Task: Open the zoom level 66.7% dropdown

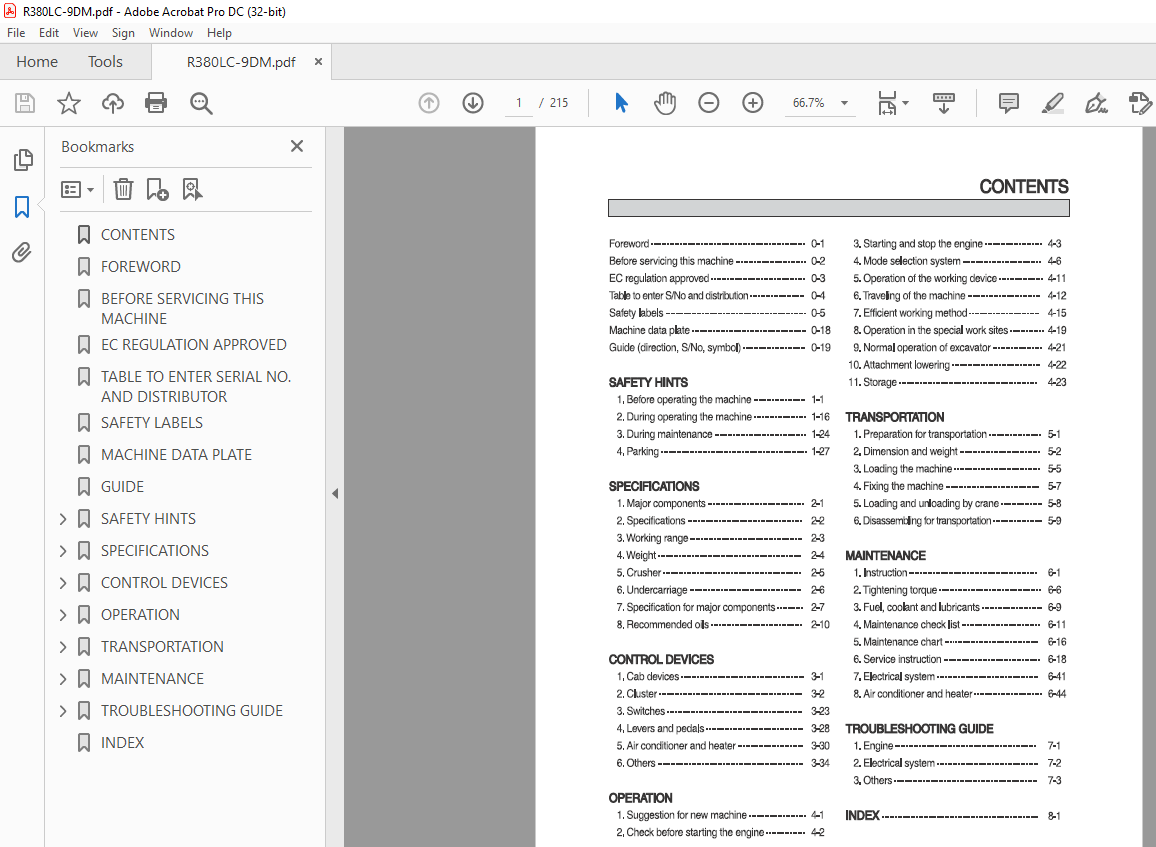Action: tap(844, 103)
